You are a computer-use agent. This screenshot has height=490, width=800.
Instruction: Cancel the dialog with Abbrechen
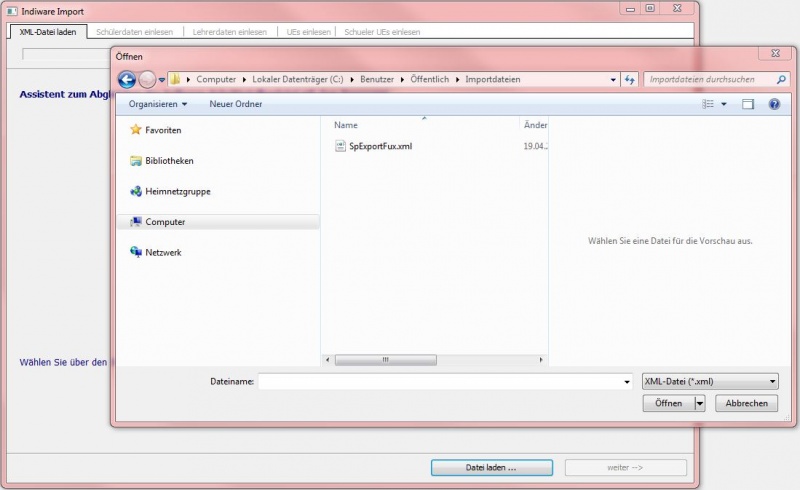coord(746,403)
